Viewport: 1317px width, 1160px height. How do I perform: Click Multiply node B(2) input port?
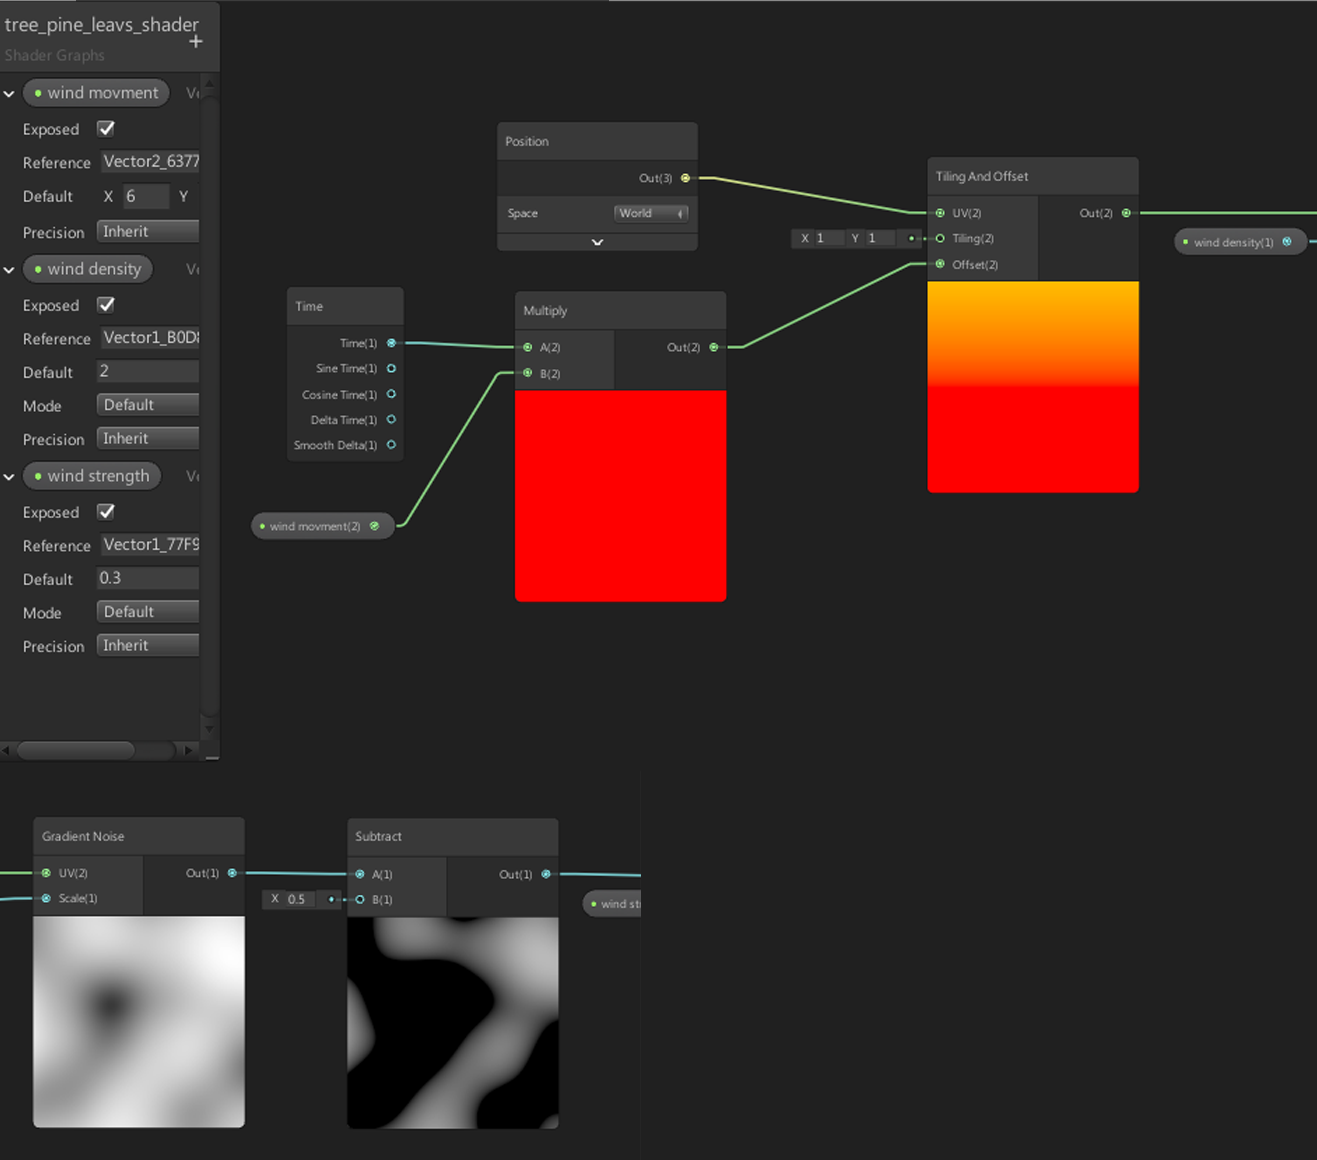click(x=528, y=374)
